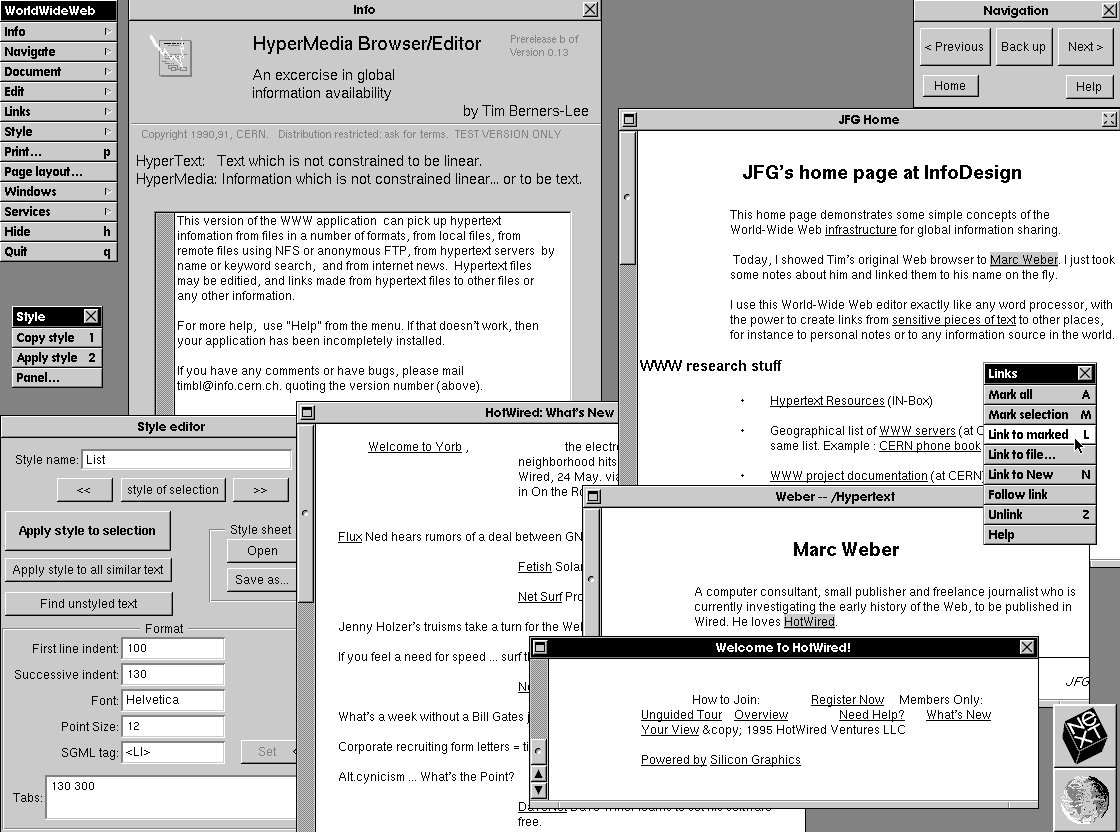This screenshot has height=832, width=1120.
Task: Click miniaturize icon of JFG Home window
Action: coord(629,119)
